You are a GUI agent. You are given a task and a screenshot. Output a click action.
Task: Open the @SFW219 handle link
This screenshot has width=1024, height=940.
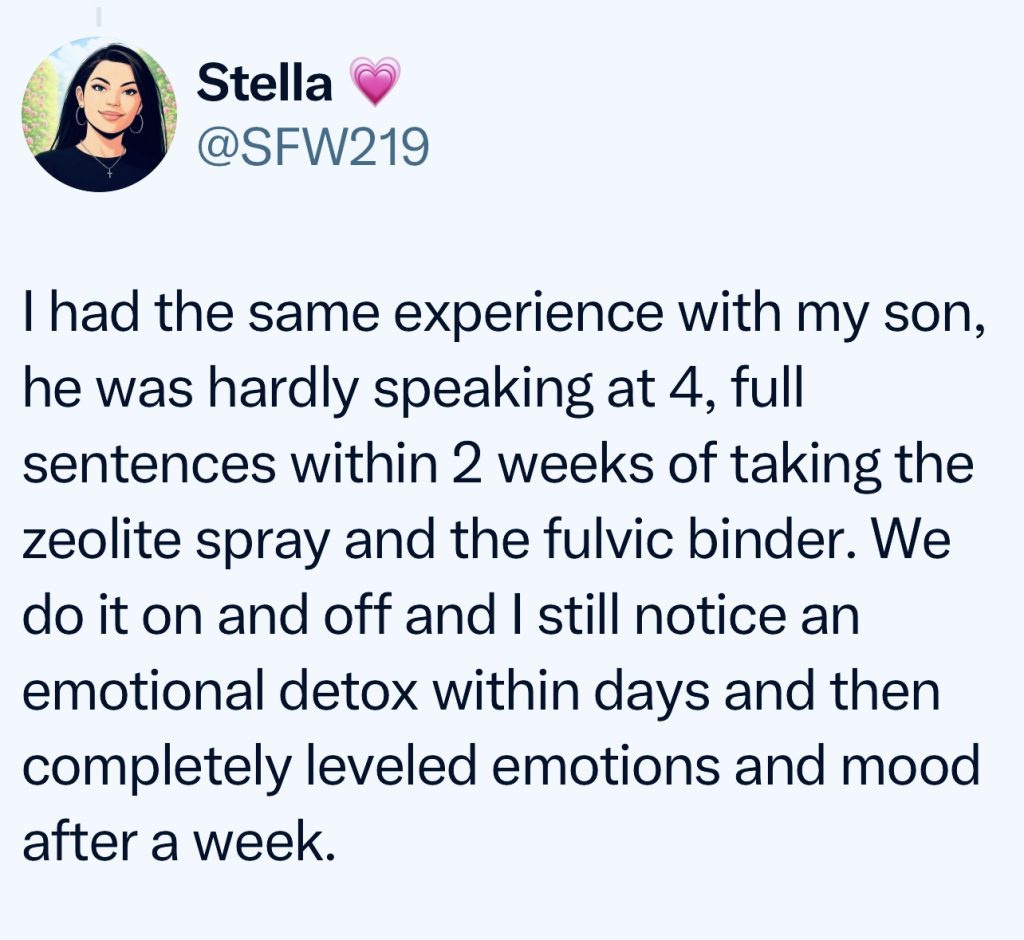(x=313, y=148)
